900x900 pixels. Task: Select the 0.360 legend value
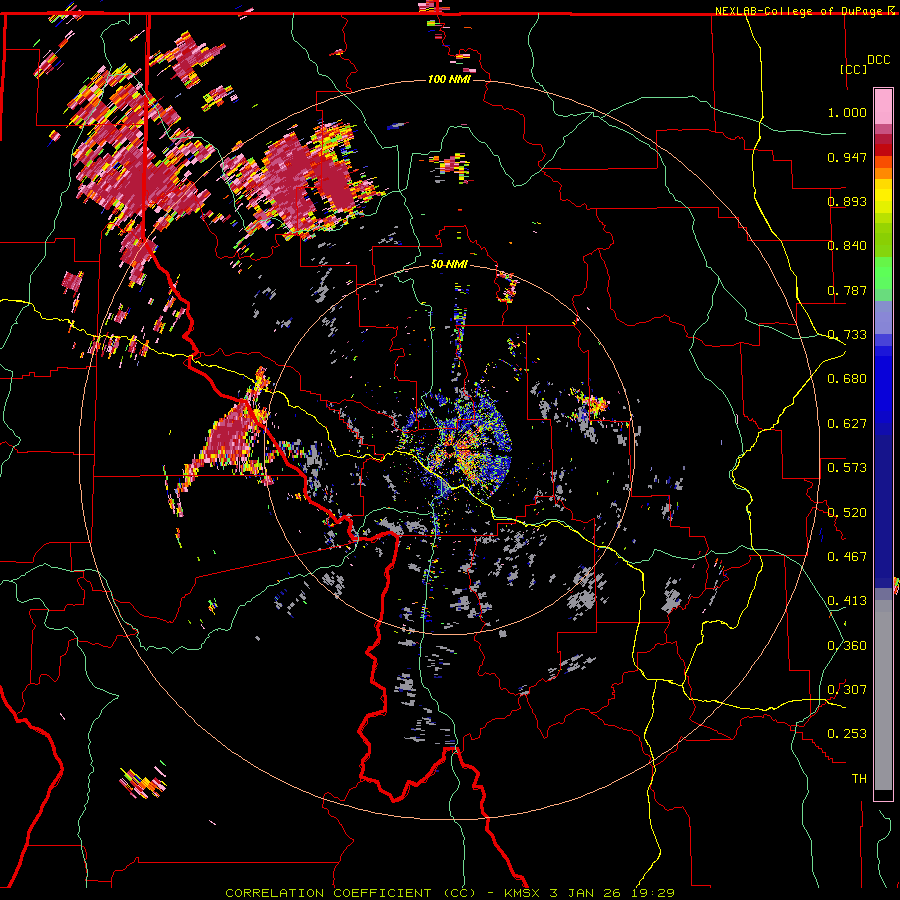[847, 646]
